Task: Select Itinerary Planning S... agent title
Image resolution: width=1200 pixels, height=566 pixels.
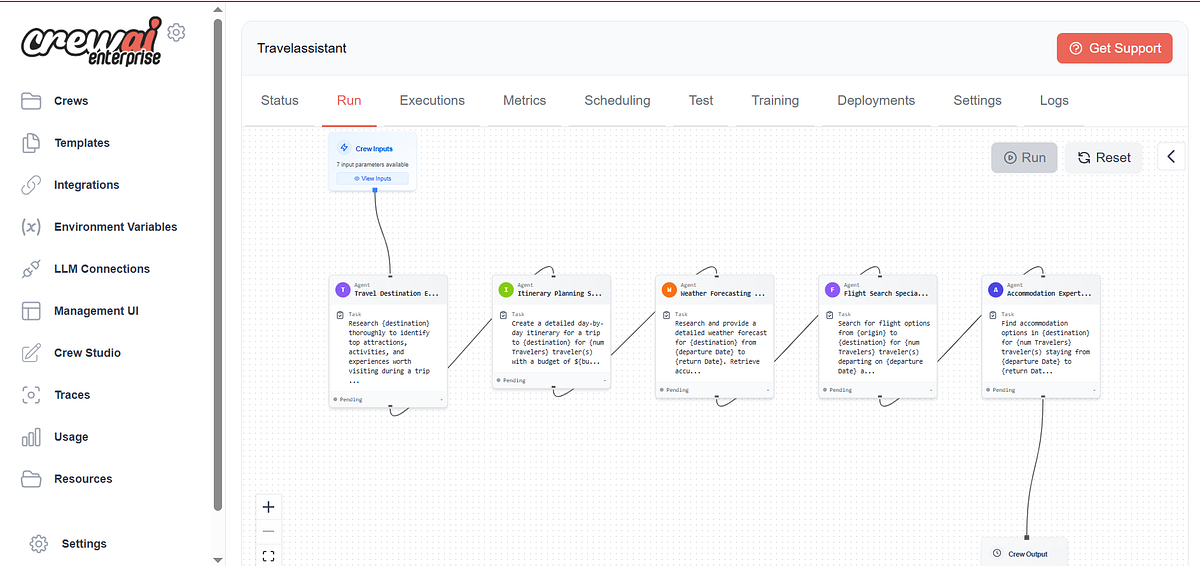Action: coord(559,294)
